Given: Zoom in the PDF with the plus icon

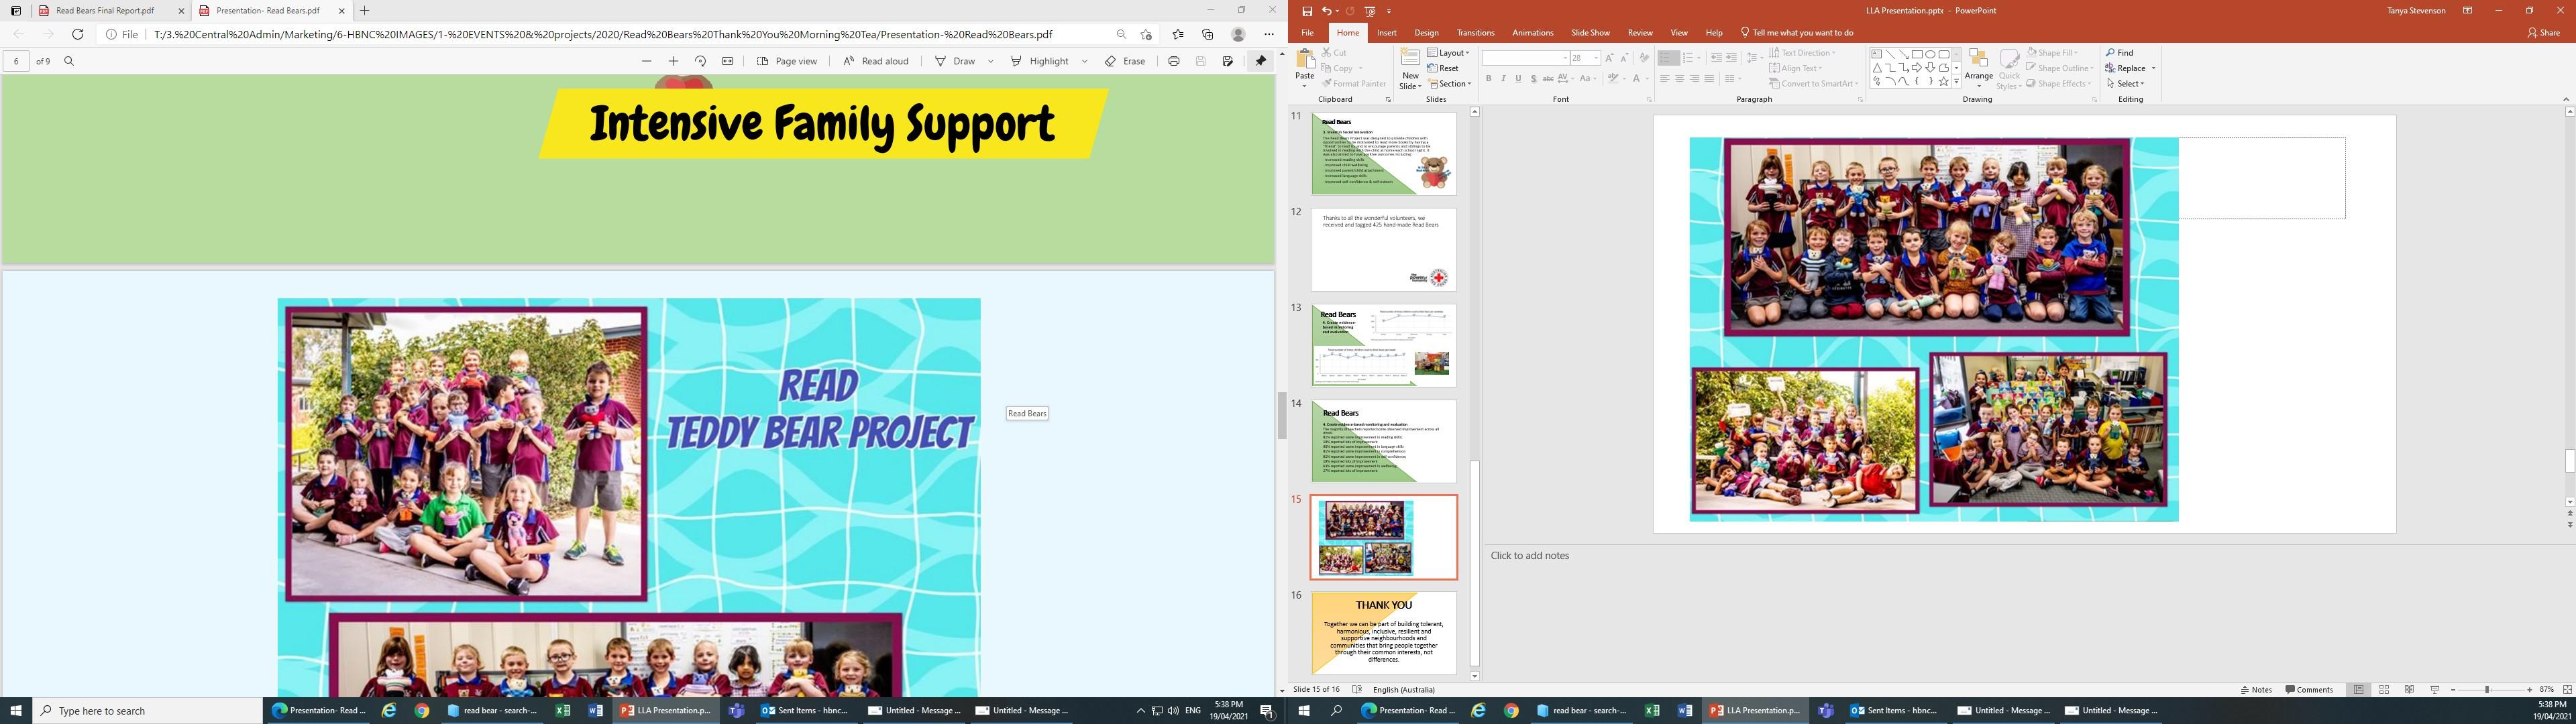Looking at the screenshot, I should pyautogui.click(x=673, y=61).
